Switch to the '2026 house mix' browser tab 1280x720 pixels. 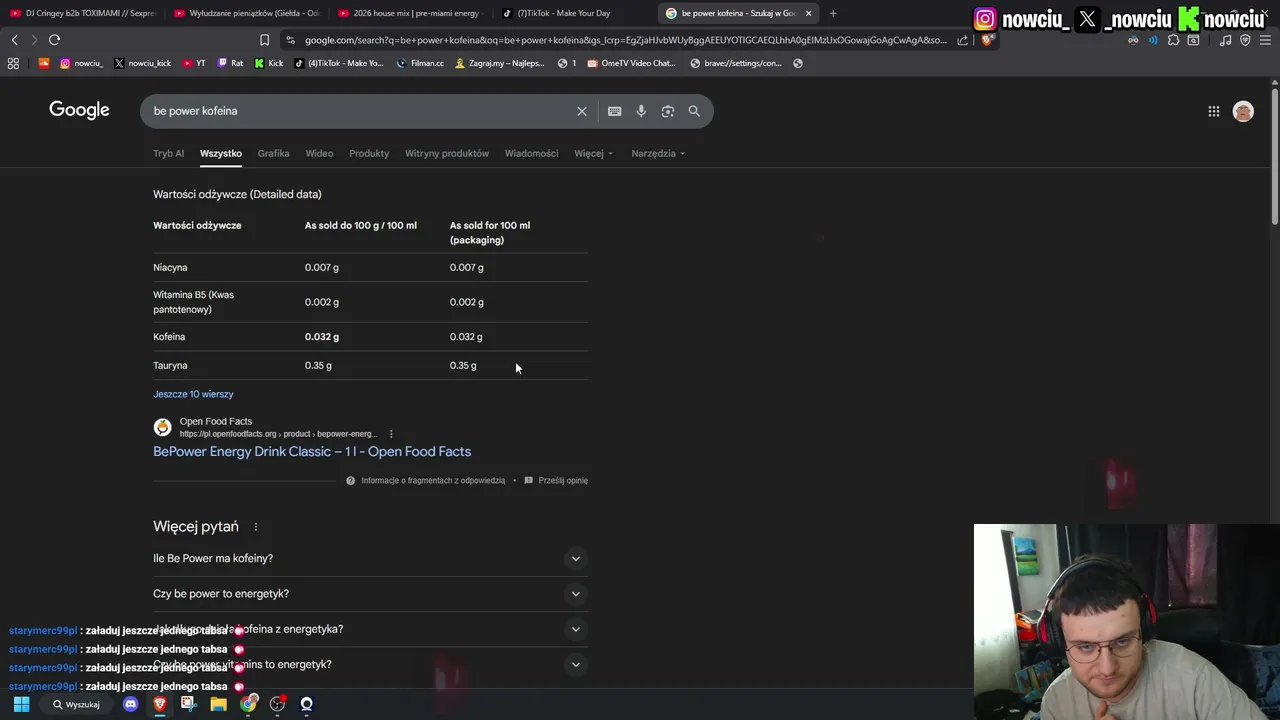click(x=409, y=13)
